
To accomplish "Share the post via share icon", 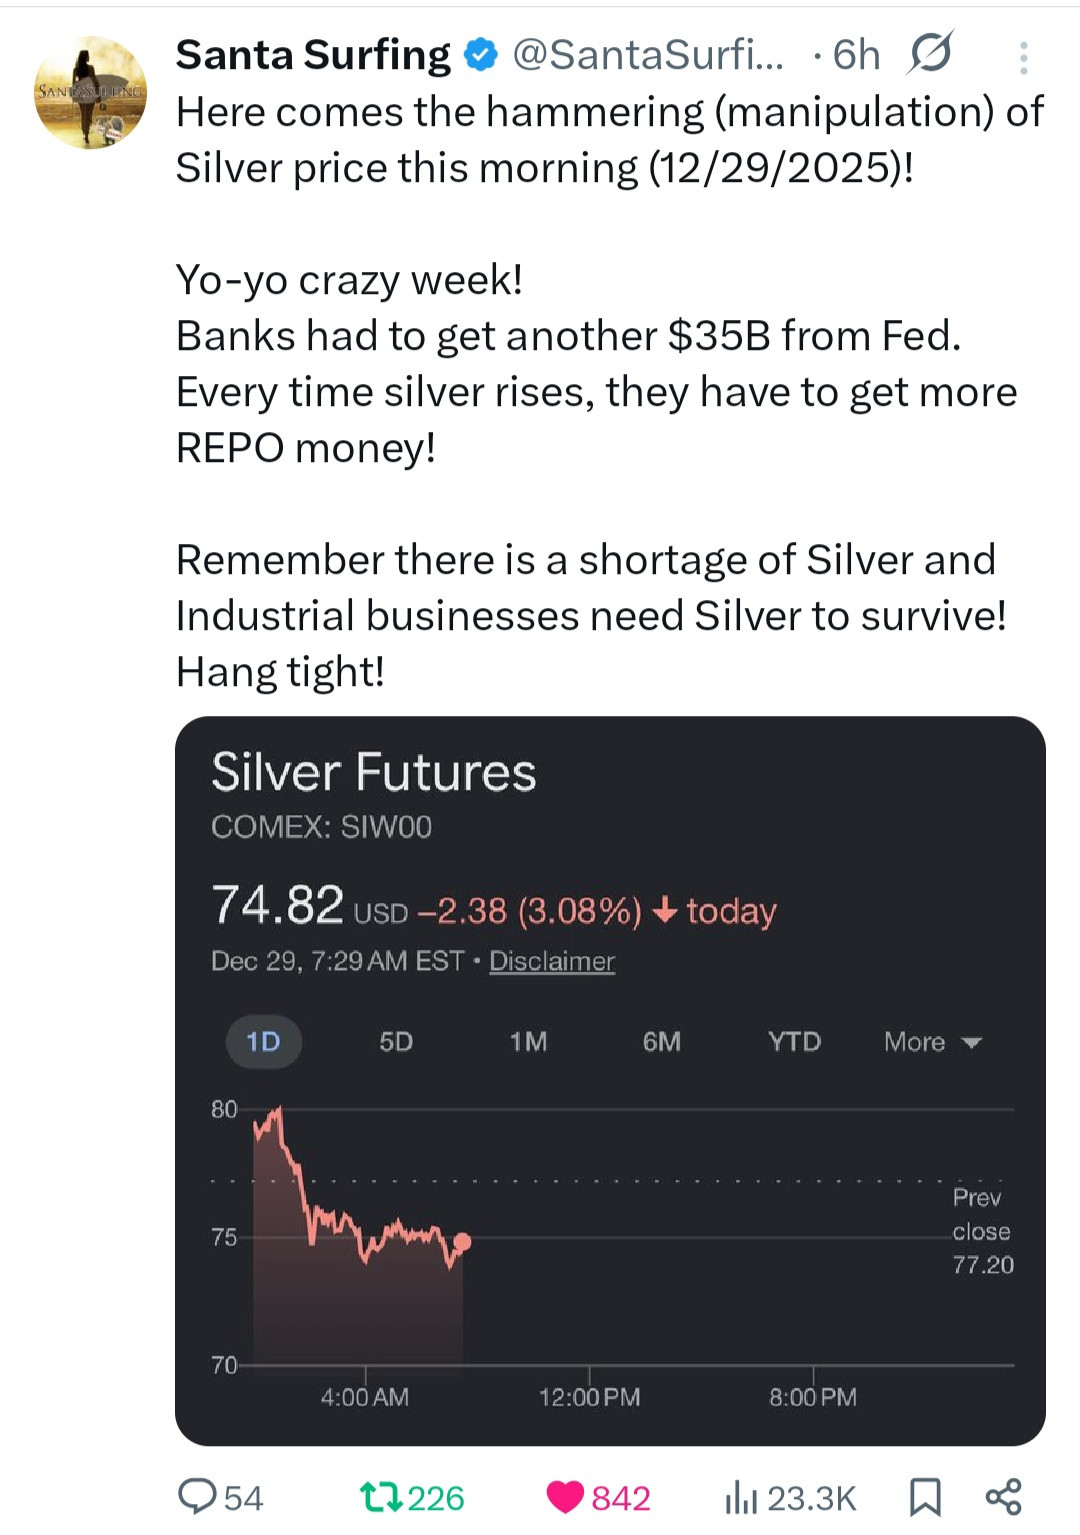I will (x=1003, y=1497).
